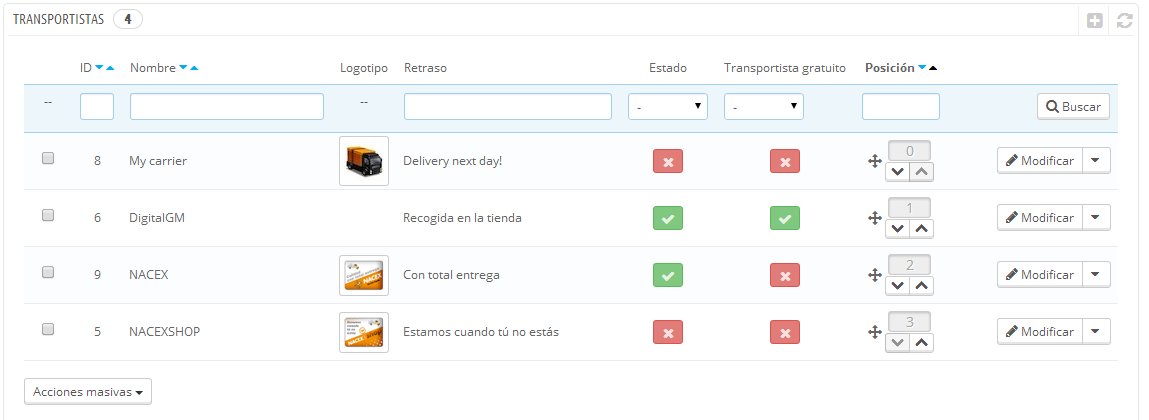Enable NACEXSHOP status
Image resolution: width=1149 pixels, height=420 pixels.
[668, 333]
